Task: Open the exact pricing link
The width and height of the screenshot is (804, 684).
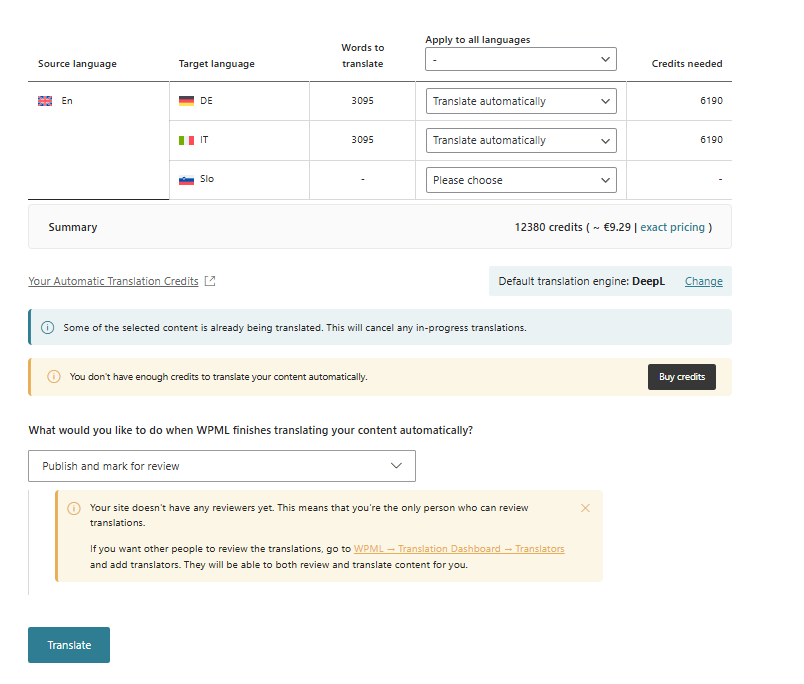Action: [x=672, y=227]
